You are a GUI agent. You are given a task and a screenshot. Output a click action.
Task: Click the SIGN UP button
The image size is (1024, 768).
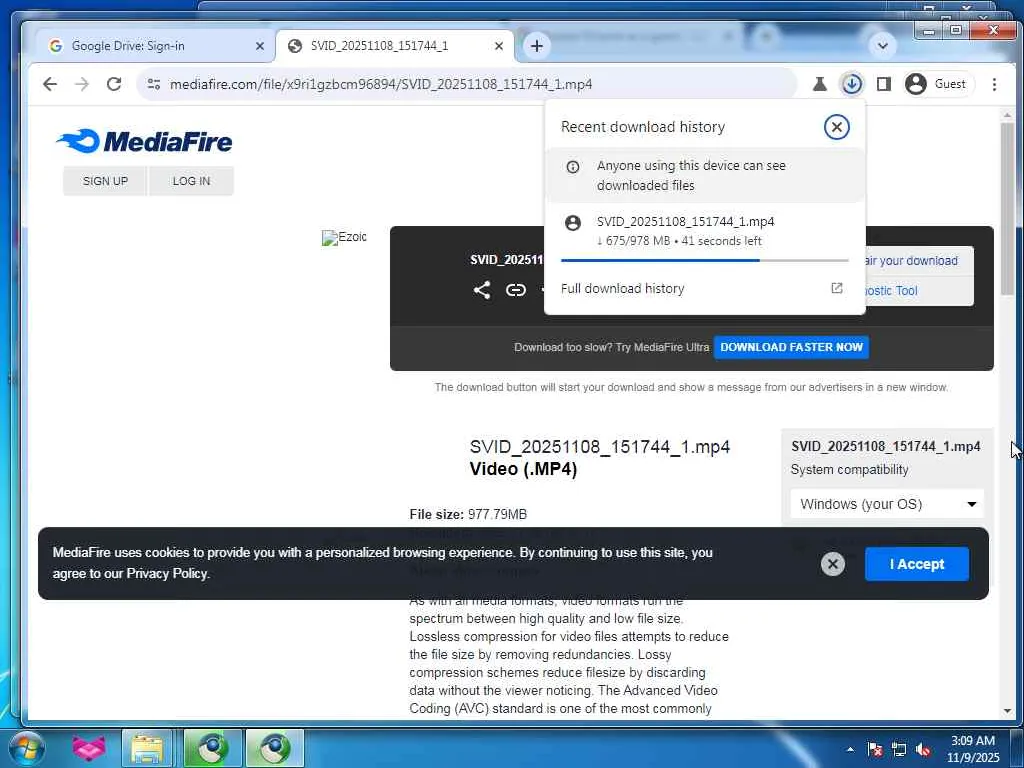[x=105, y=181]
